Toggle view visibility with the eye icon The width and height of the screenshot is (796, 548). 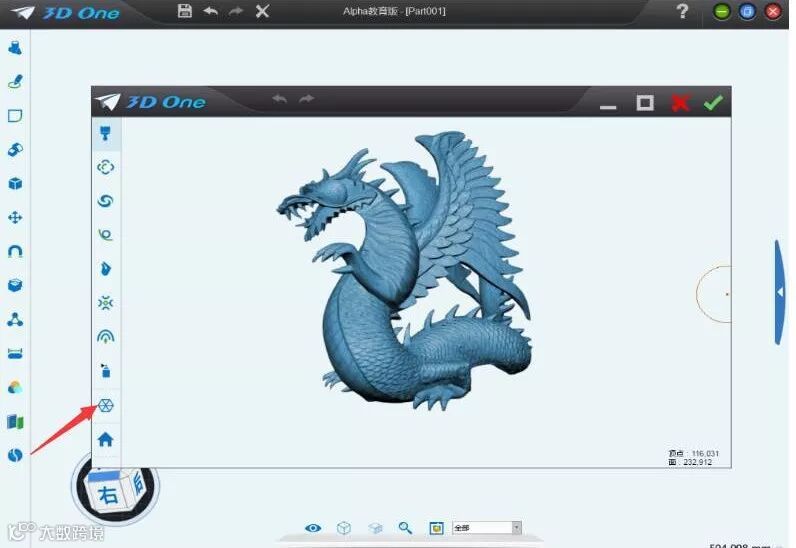click(x=313, y=528)
